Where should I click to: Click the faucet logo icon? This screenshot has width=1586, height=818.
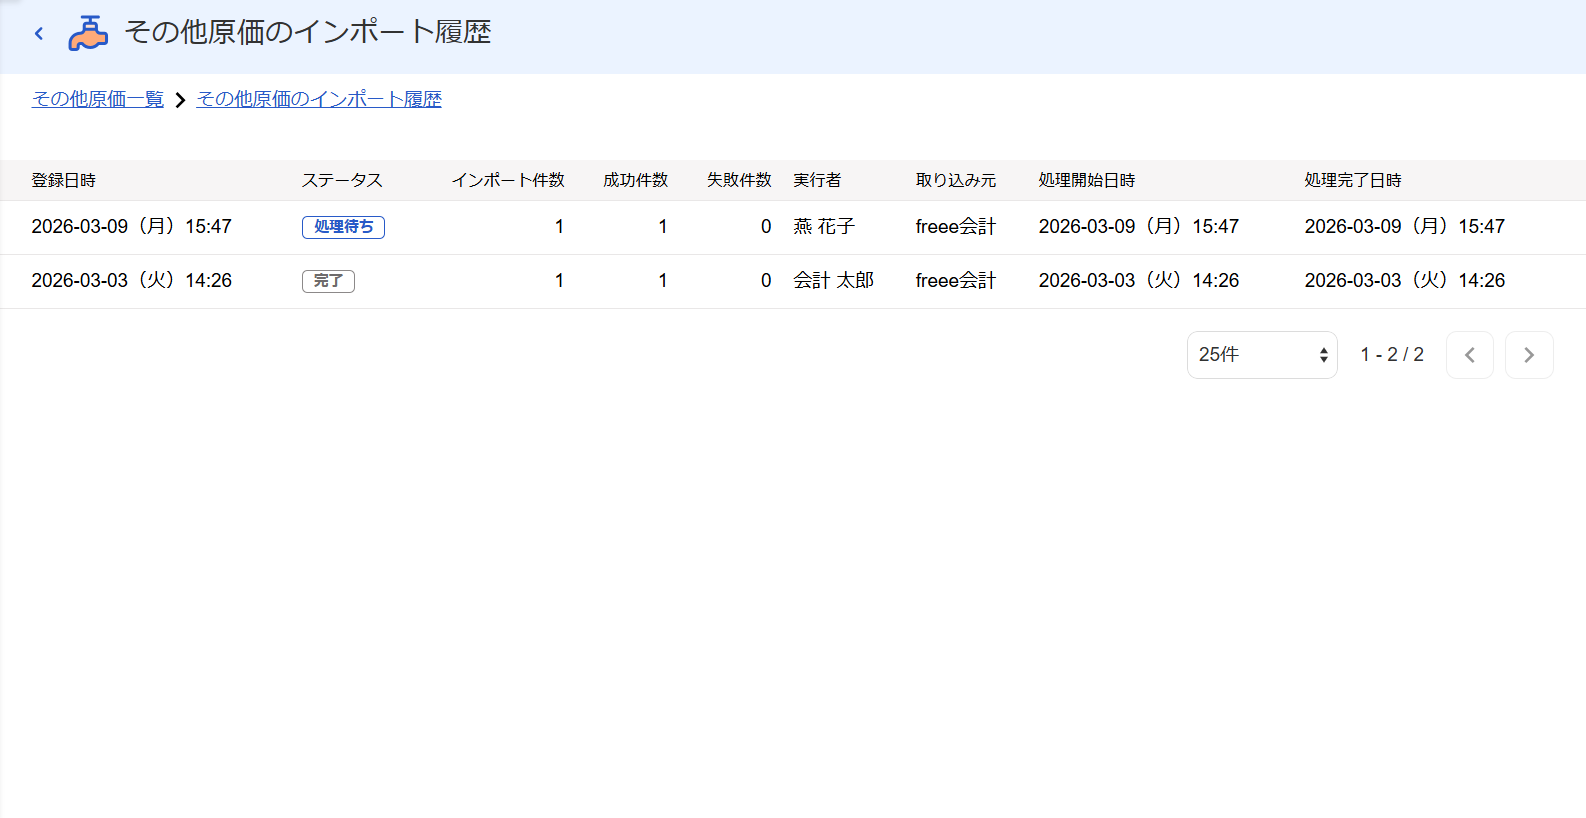88,33
